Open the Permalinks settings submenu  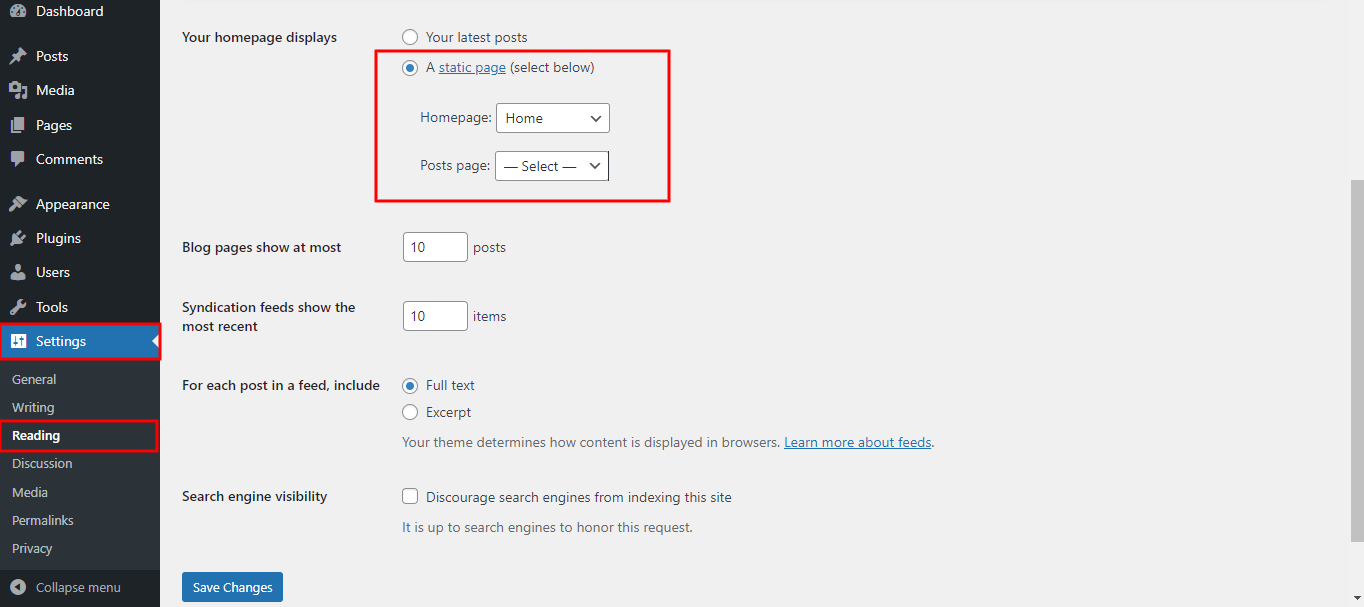point(43,520)
